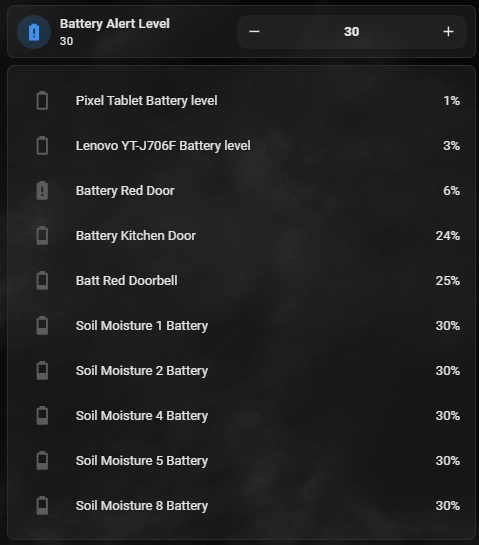Decrease the alert level with minus button
The width and height of the screenshot is (479, 545).
(x=254, y=32)
